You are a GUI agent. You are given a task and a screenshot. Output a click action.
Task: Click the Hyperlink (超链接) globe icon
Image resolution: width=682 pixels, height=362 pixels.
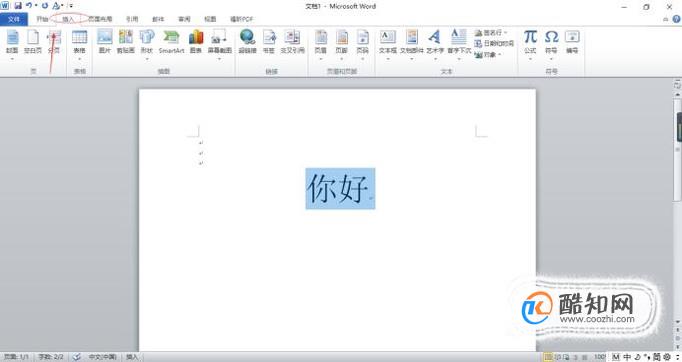tap(247, 42)
